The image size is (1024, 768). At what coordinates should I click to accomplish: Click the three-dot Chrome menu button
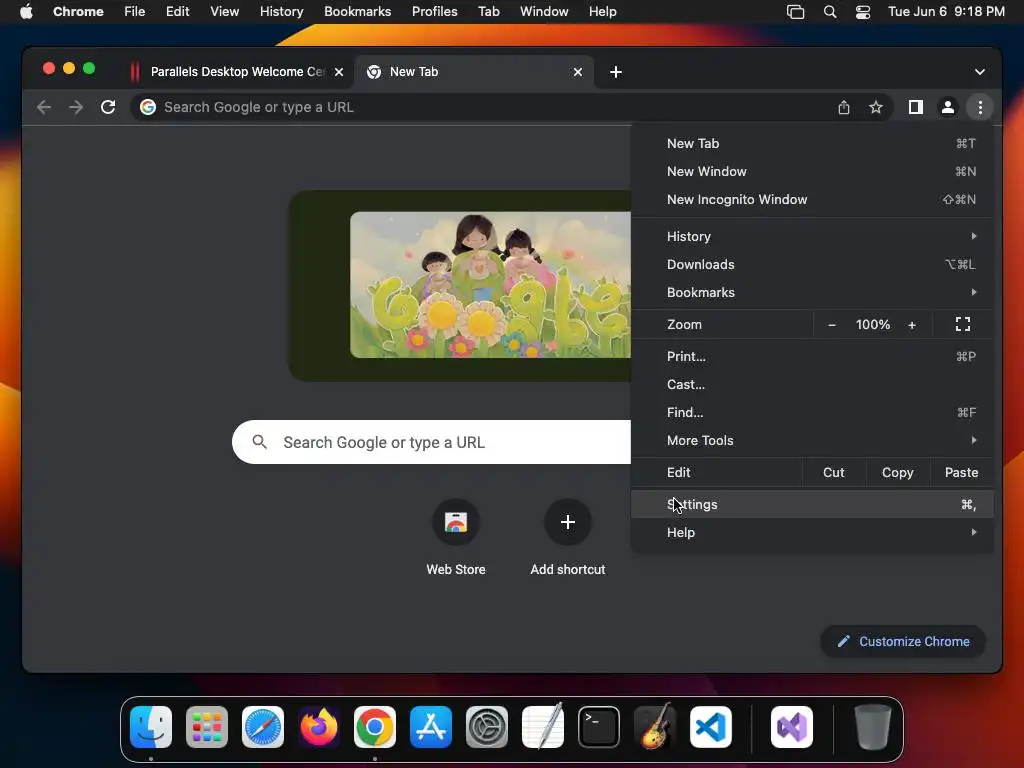(x=980, y=107)
